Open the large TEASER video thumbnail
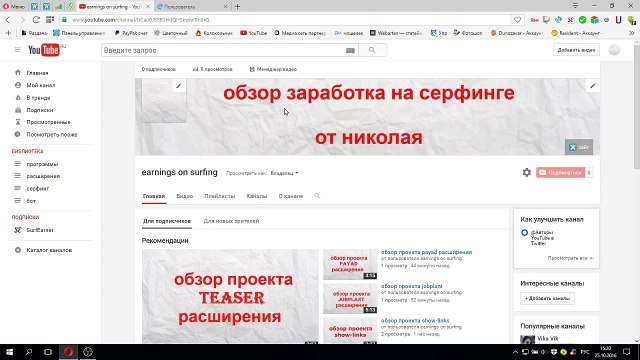The width and height of the screenshot is (640, 360). (230, 296)
